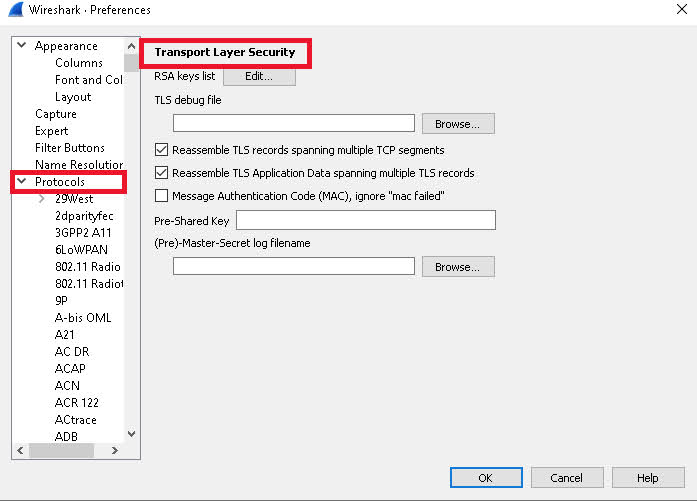The height and width of the screenshot is (501, 697).
Task: Select 3GPP2 A11 protocol
Action: point(83,232)
